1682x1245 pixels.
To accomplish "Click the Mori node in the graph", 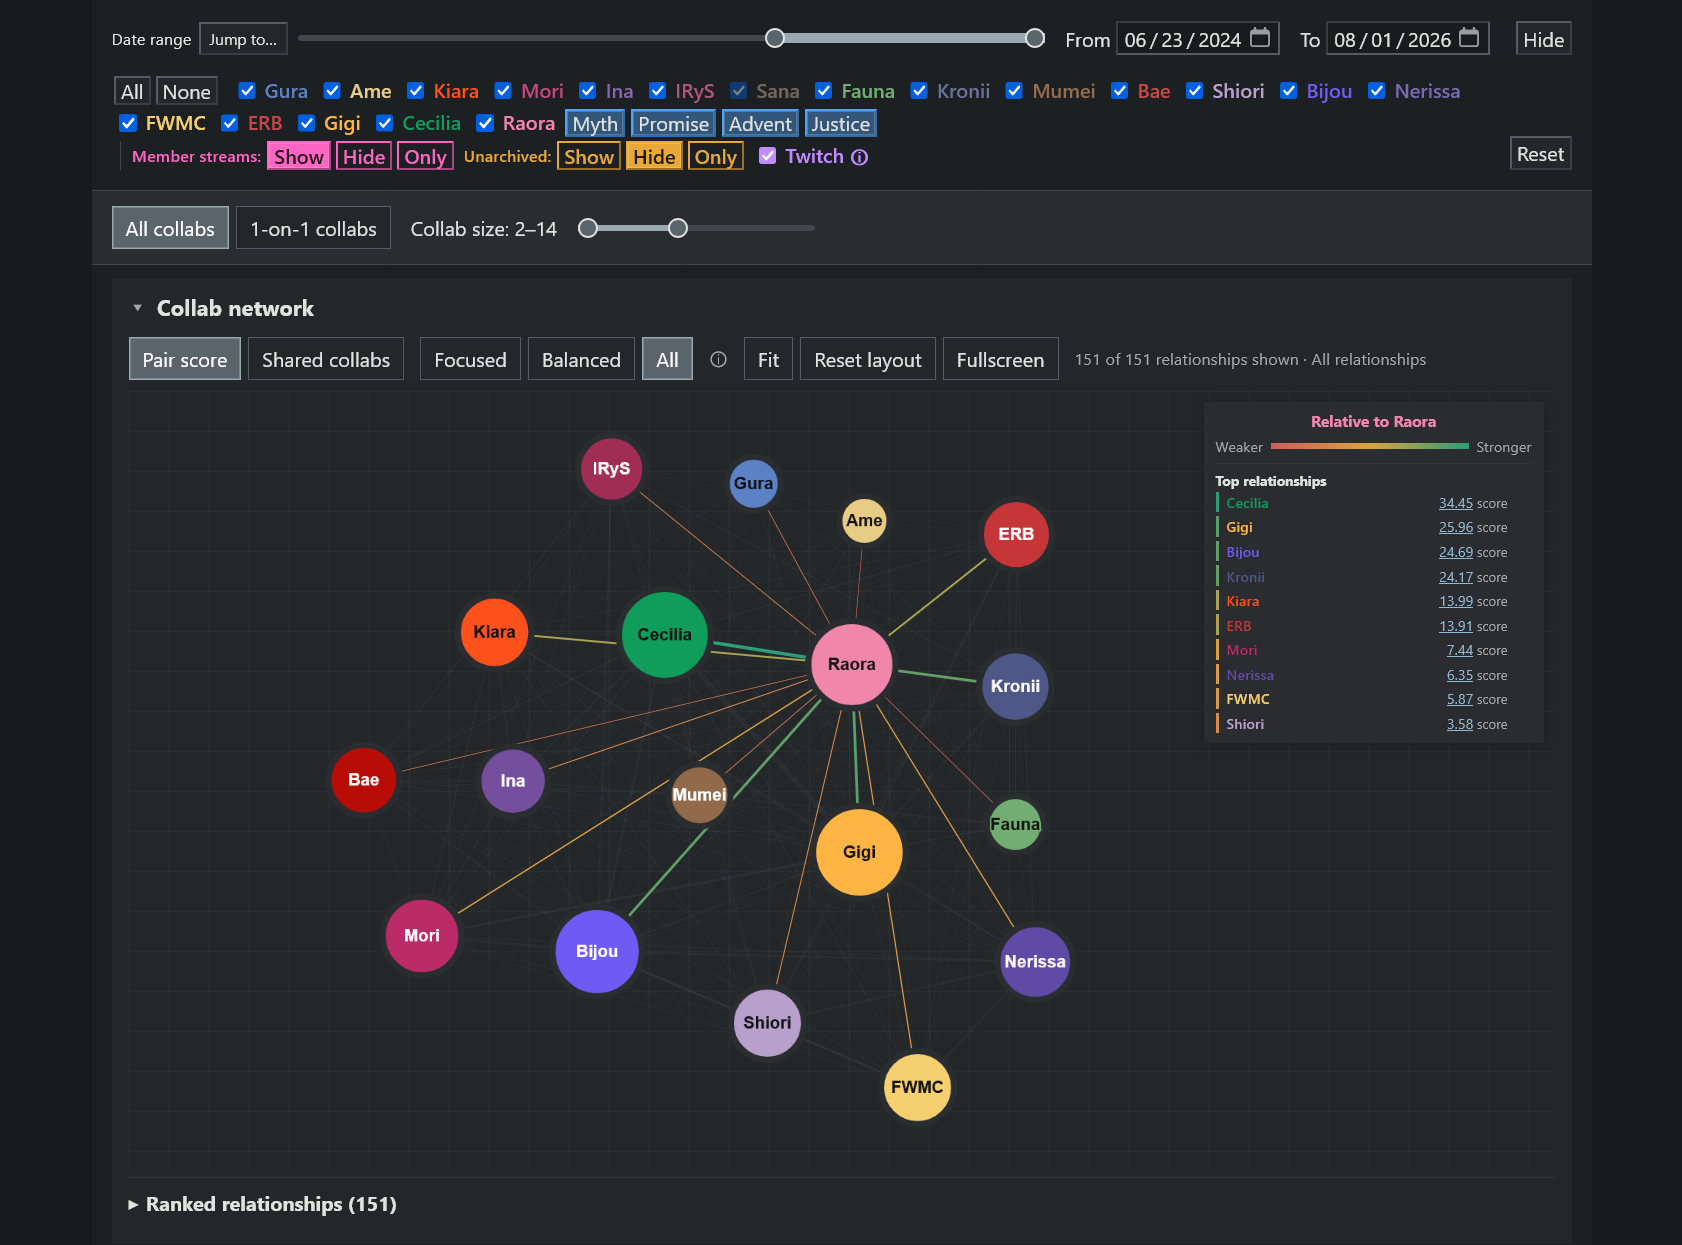I will 421,935.
